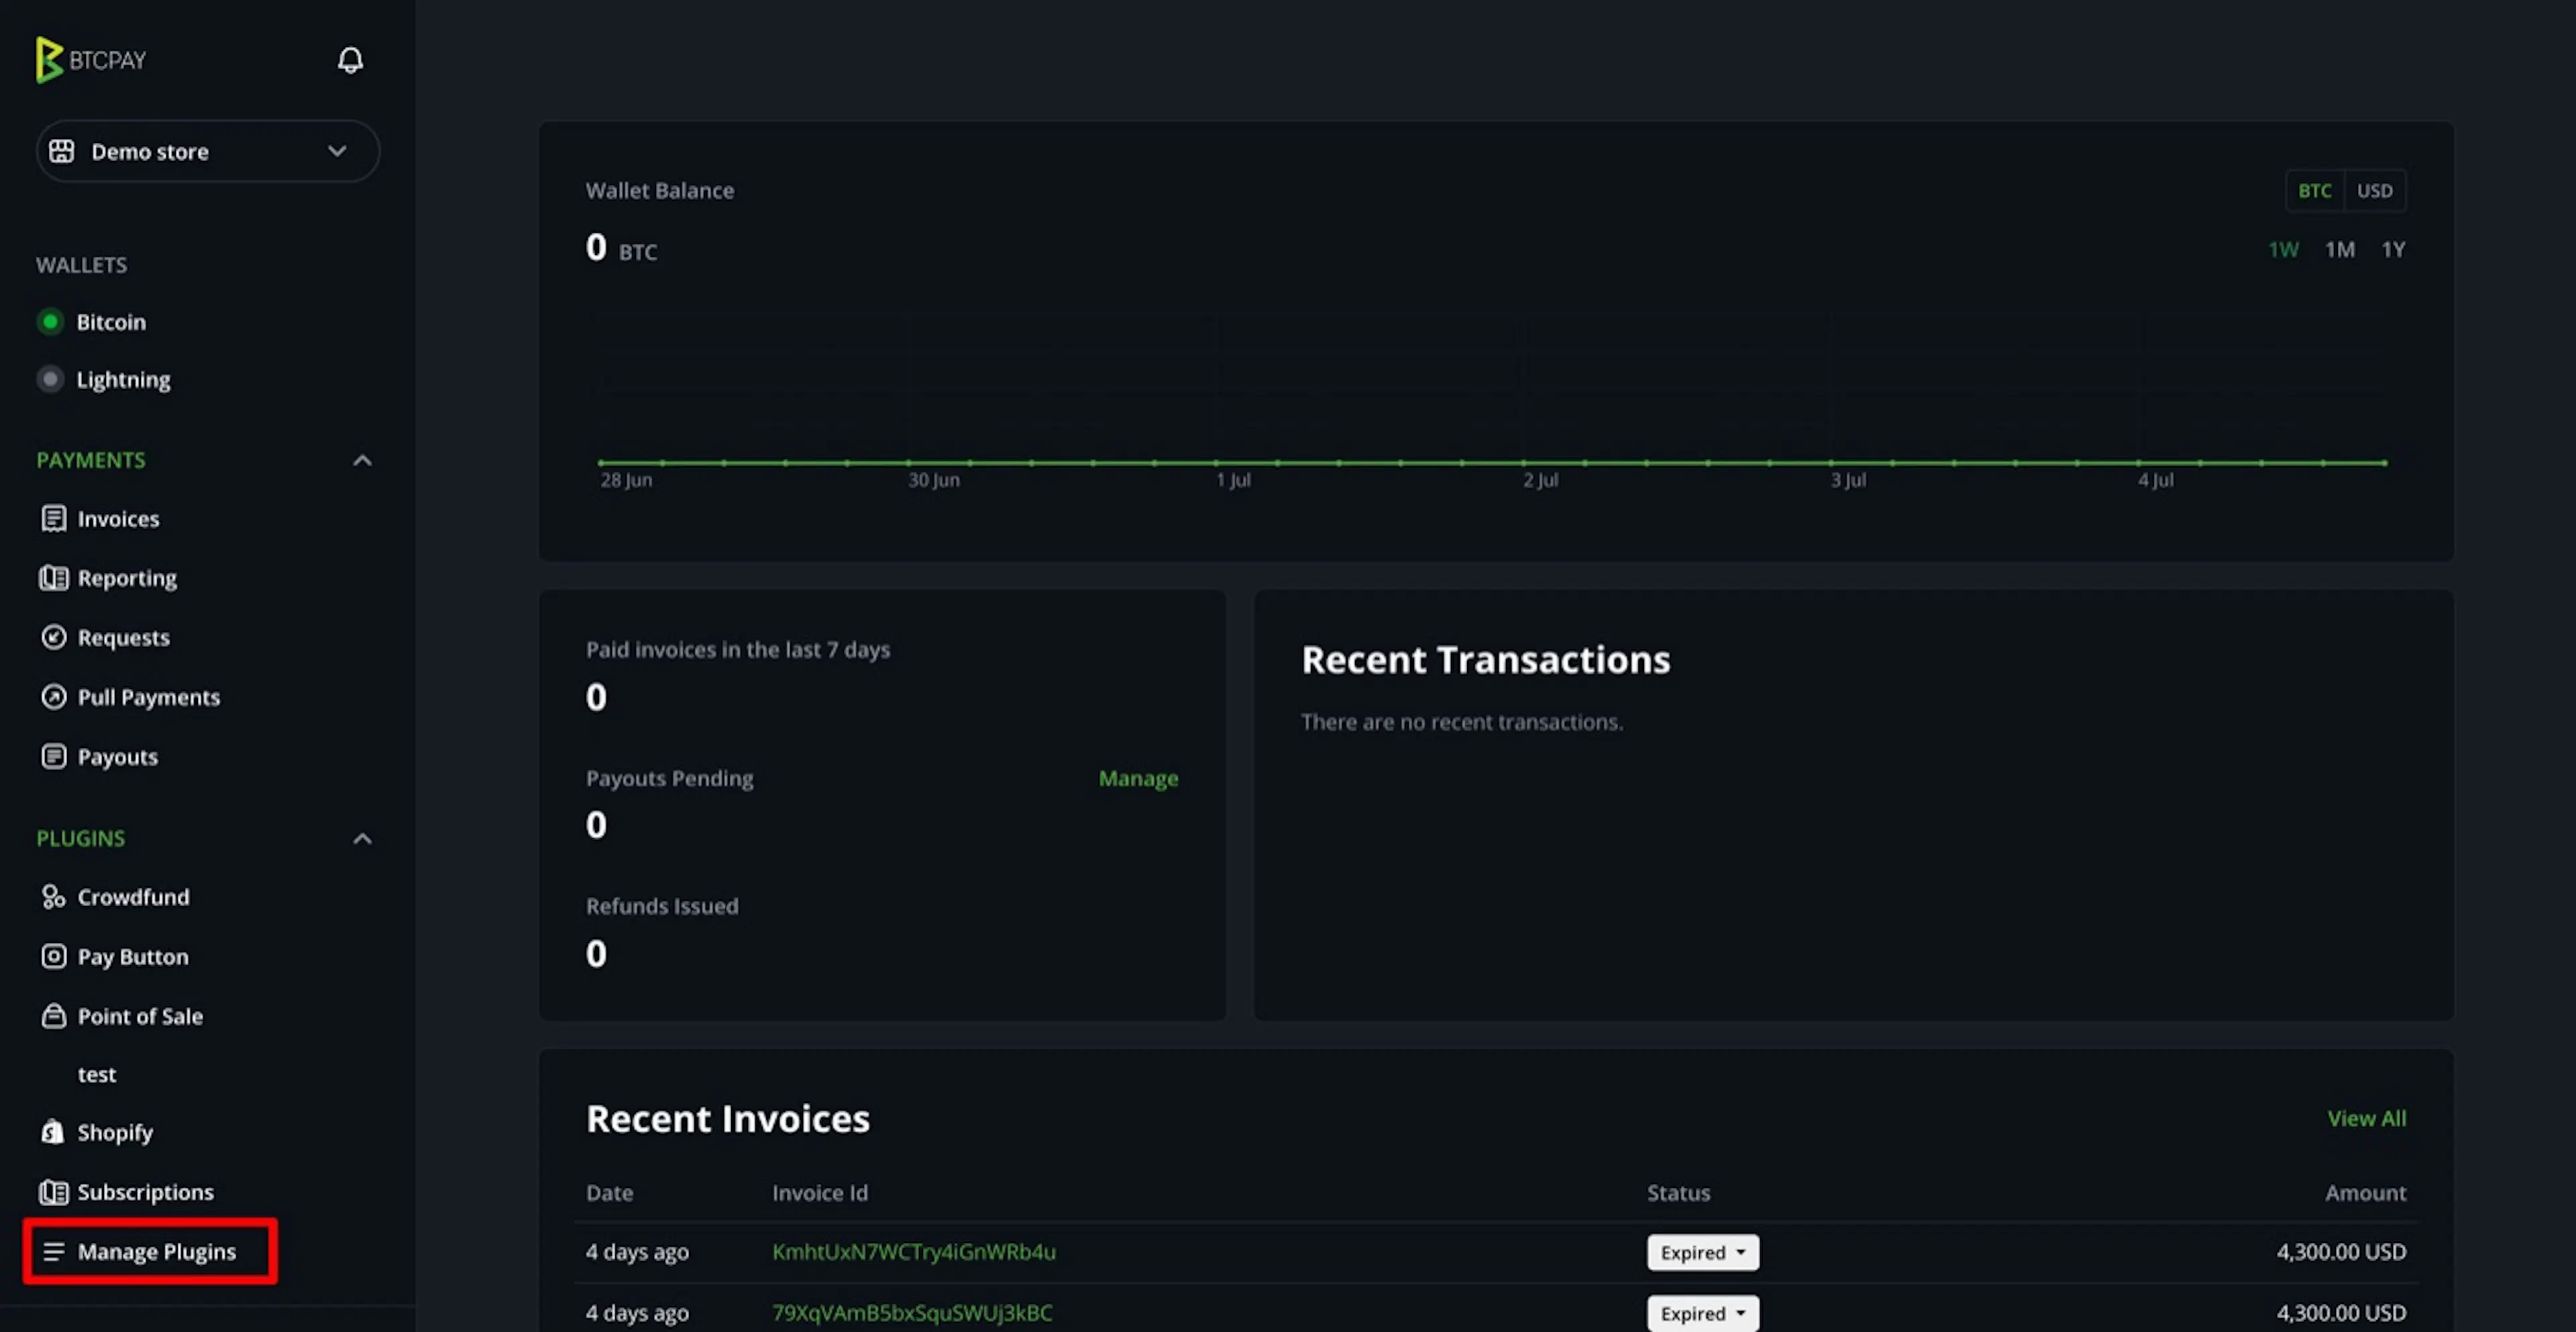Open Crowdfund plugin

coord(133,897)
